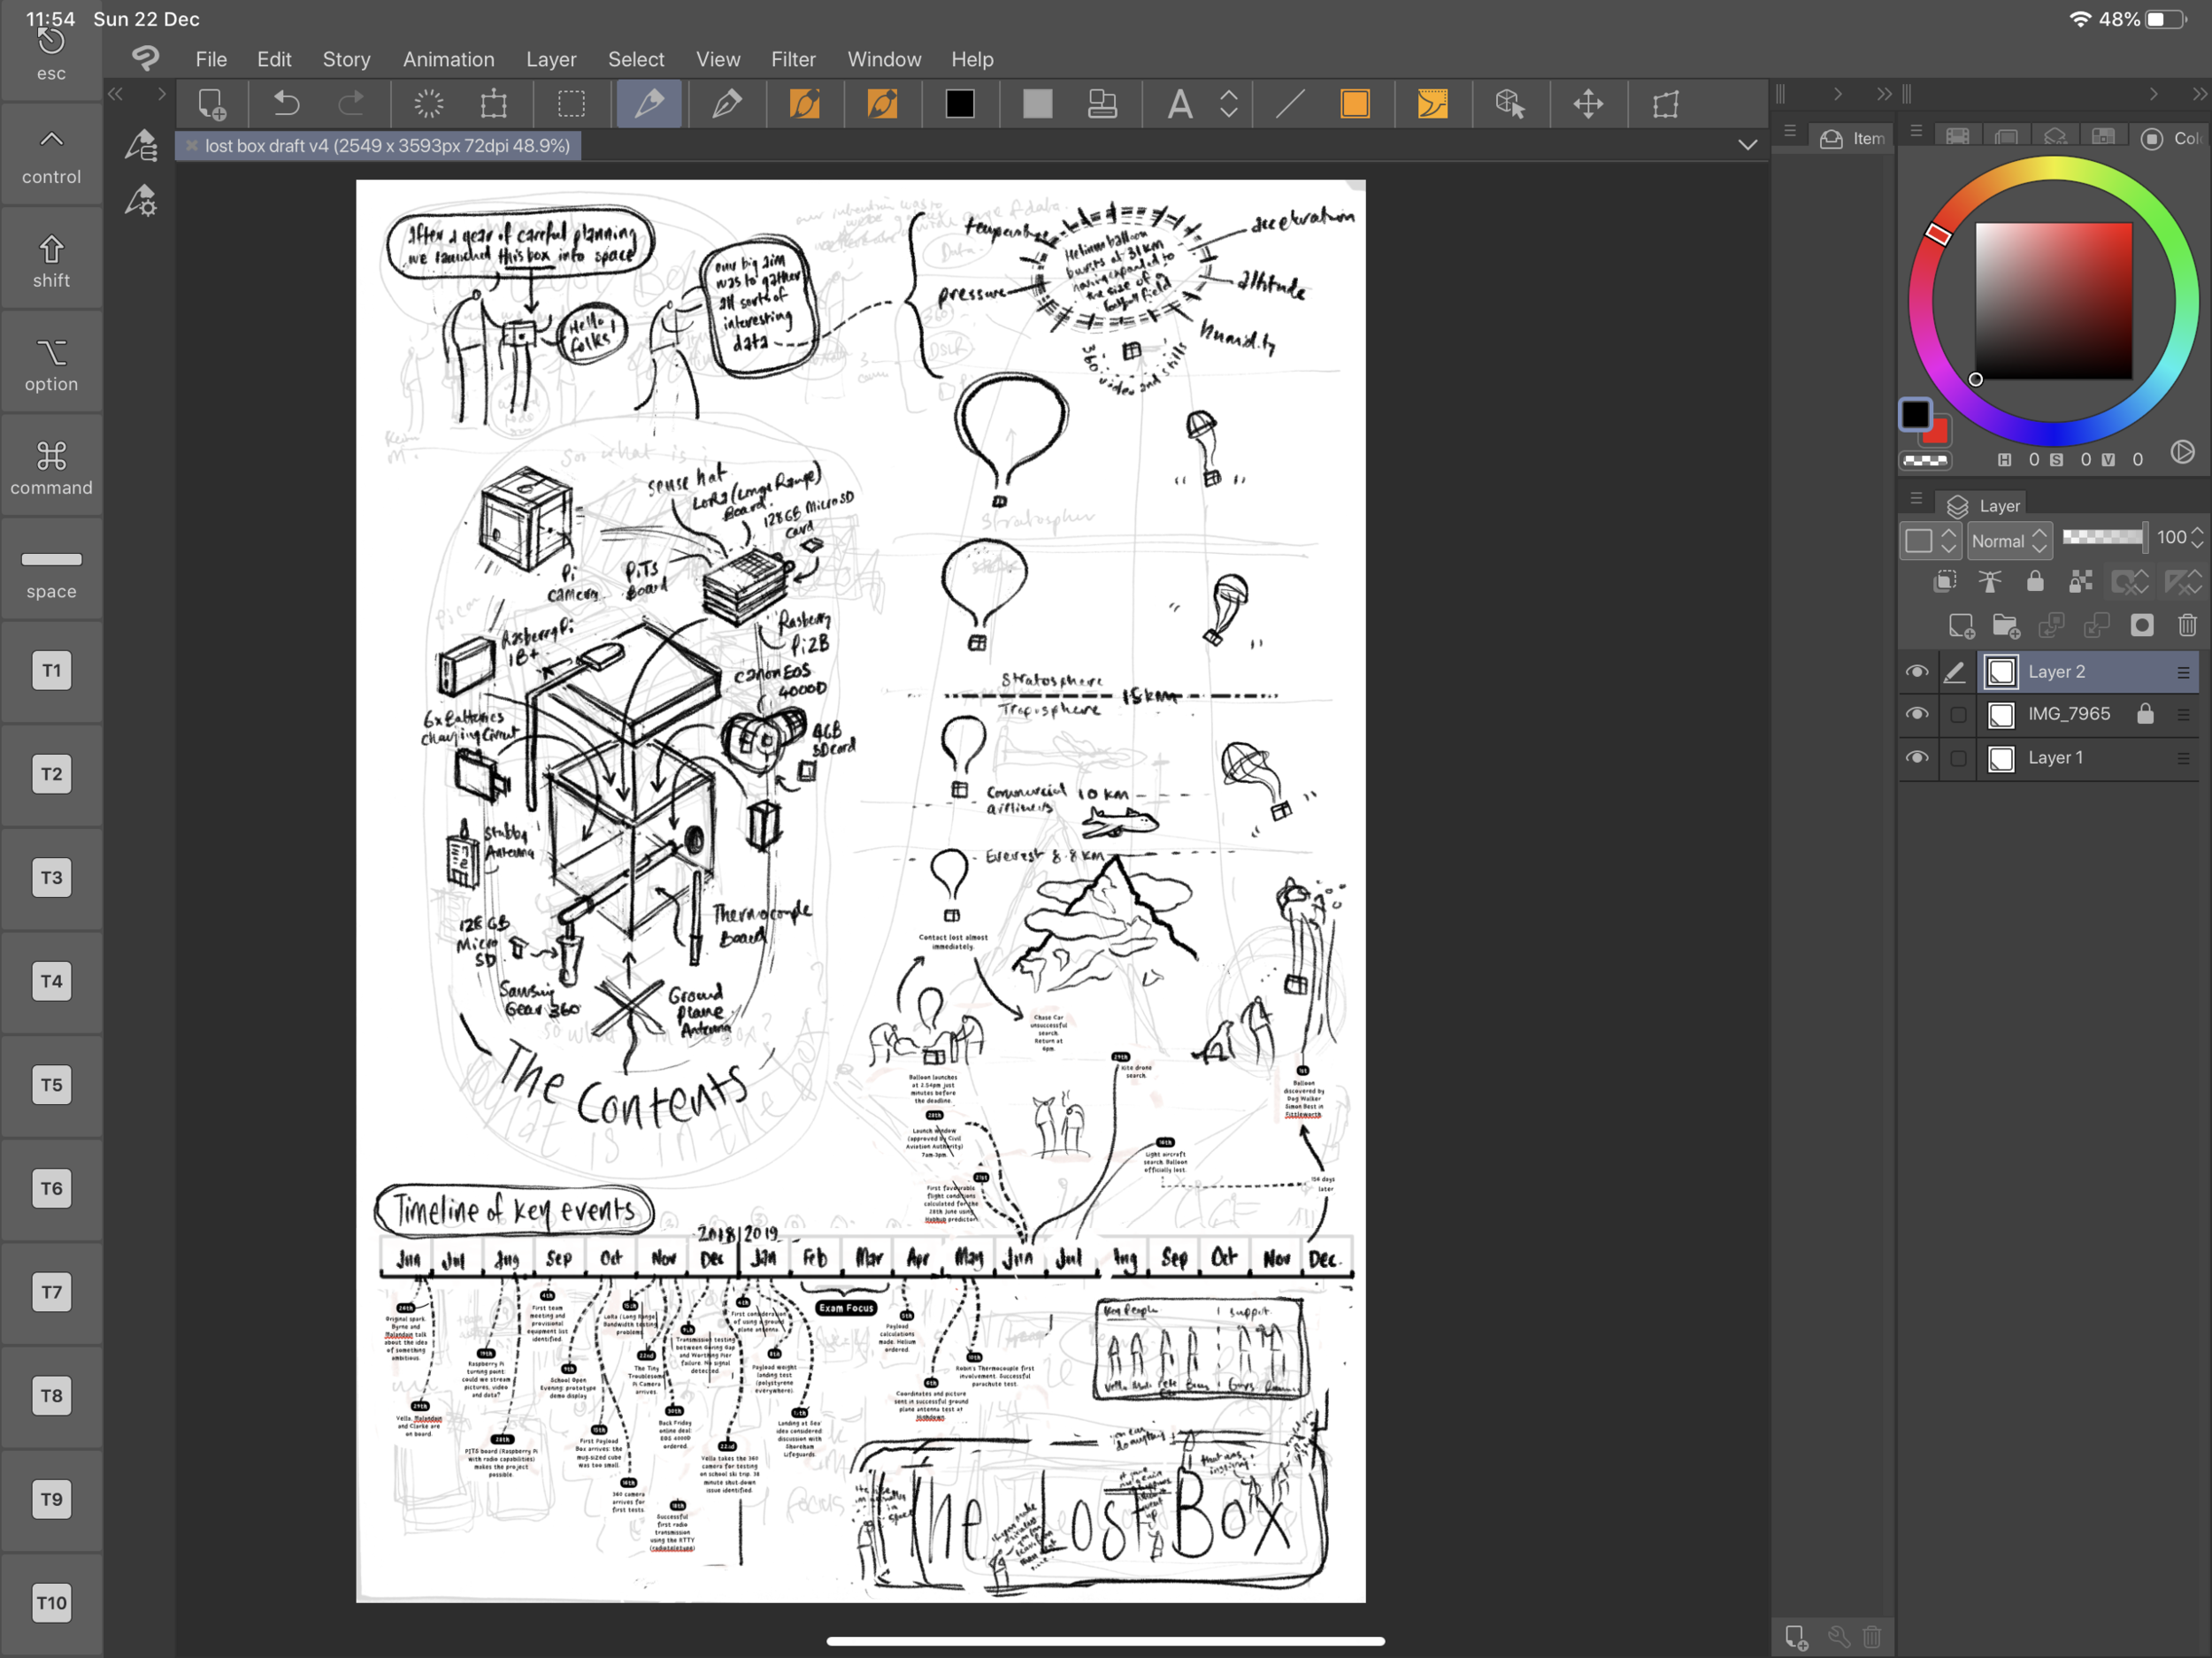Open the Animation menu
The height and width of the screenshot is (1658, 2212).
click(448, 59)
